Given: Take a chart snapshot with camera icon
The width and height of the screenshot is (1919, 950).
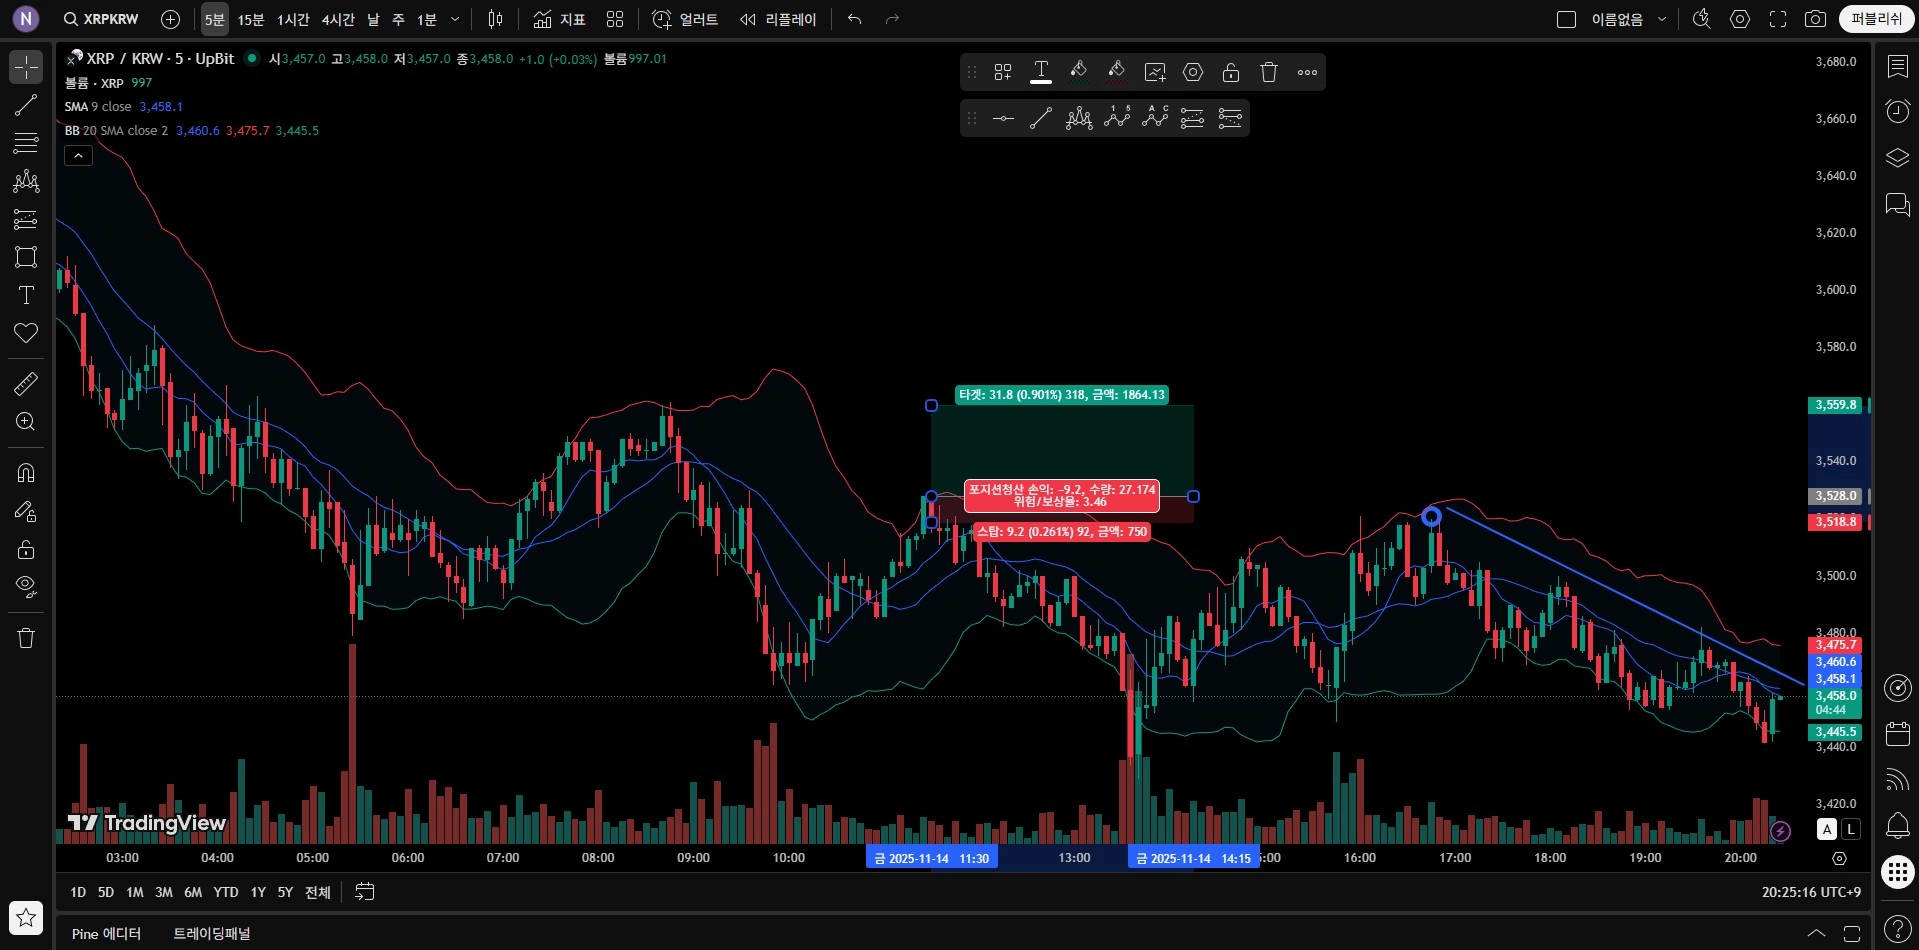Looking at the screenshot, I should pyautogui.click(x=1816, y=19).
